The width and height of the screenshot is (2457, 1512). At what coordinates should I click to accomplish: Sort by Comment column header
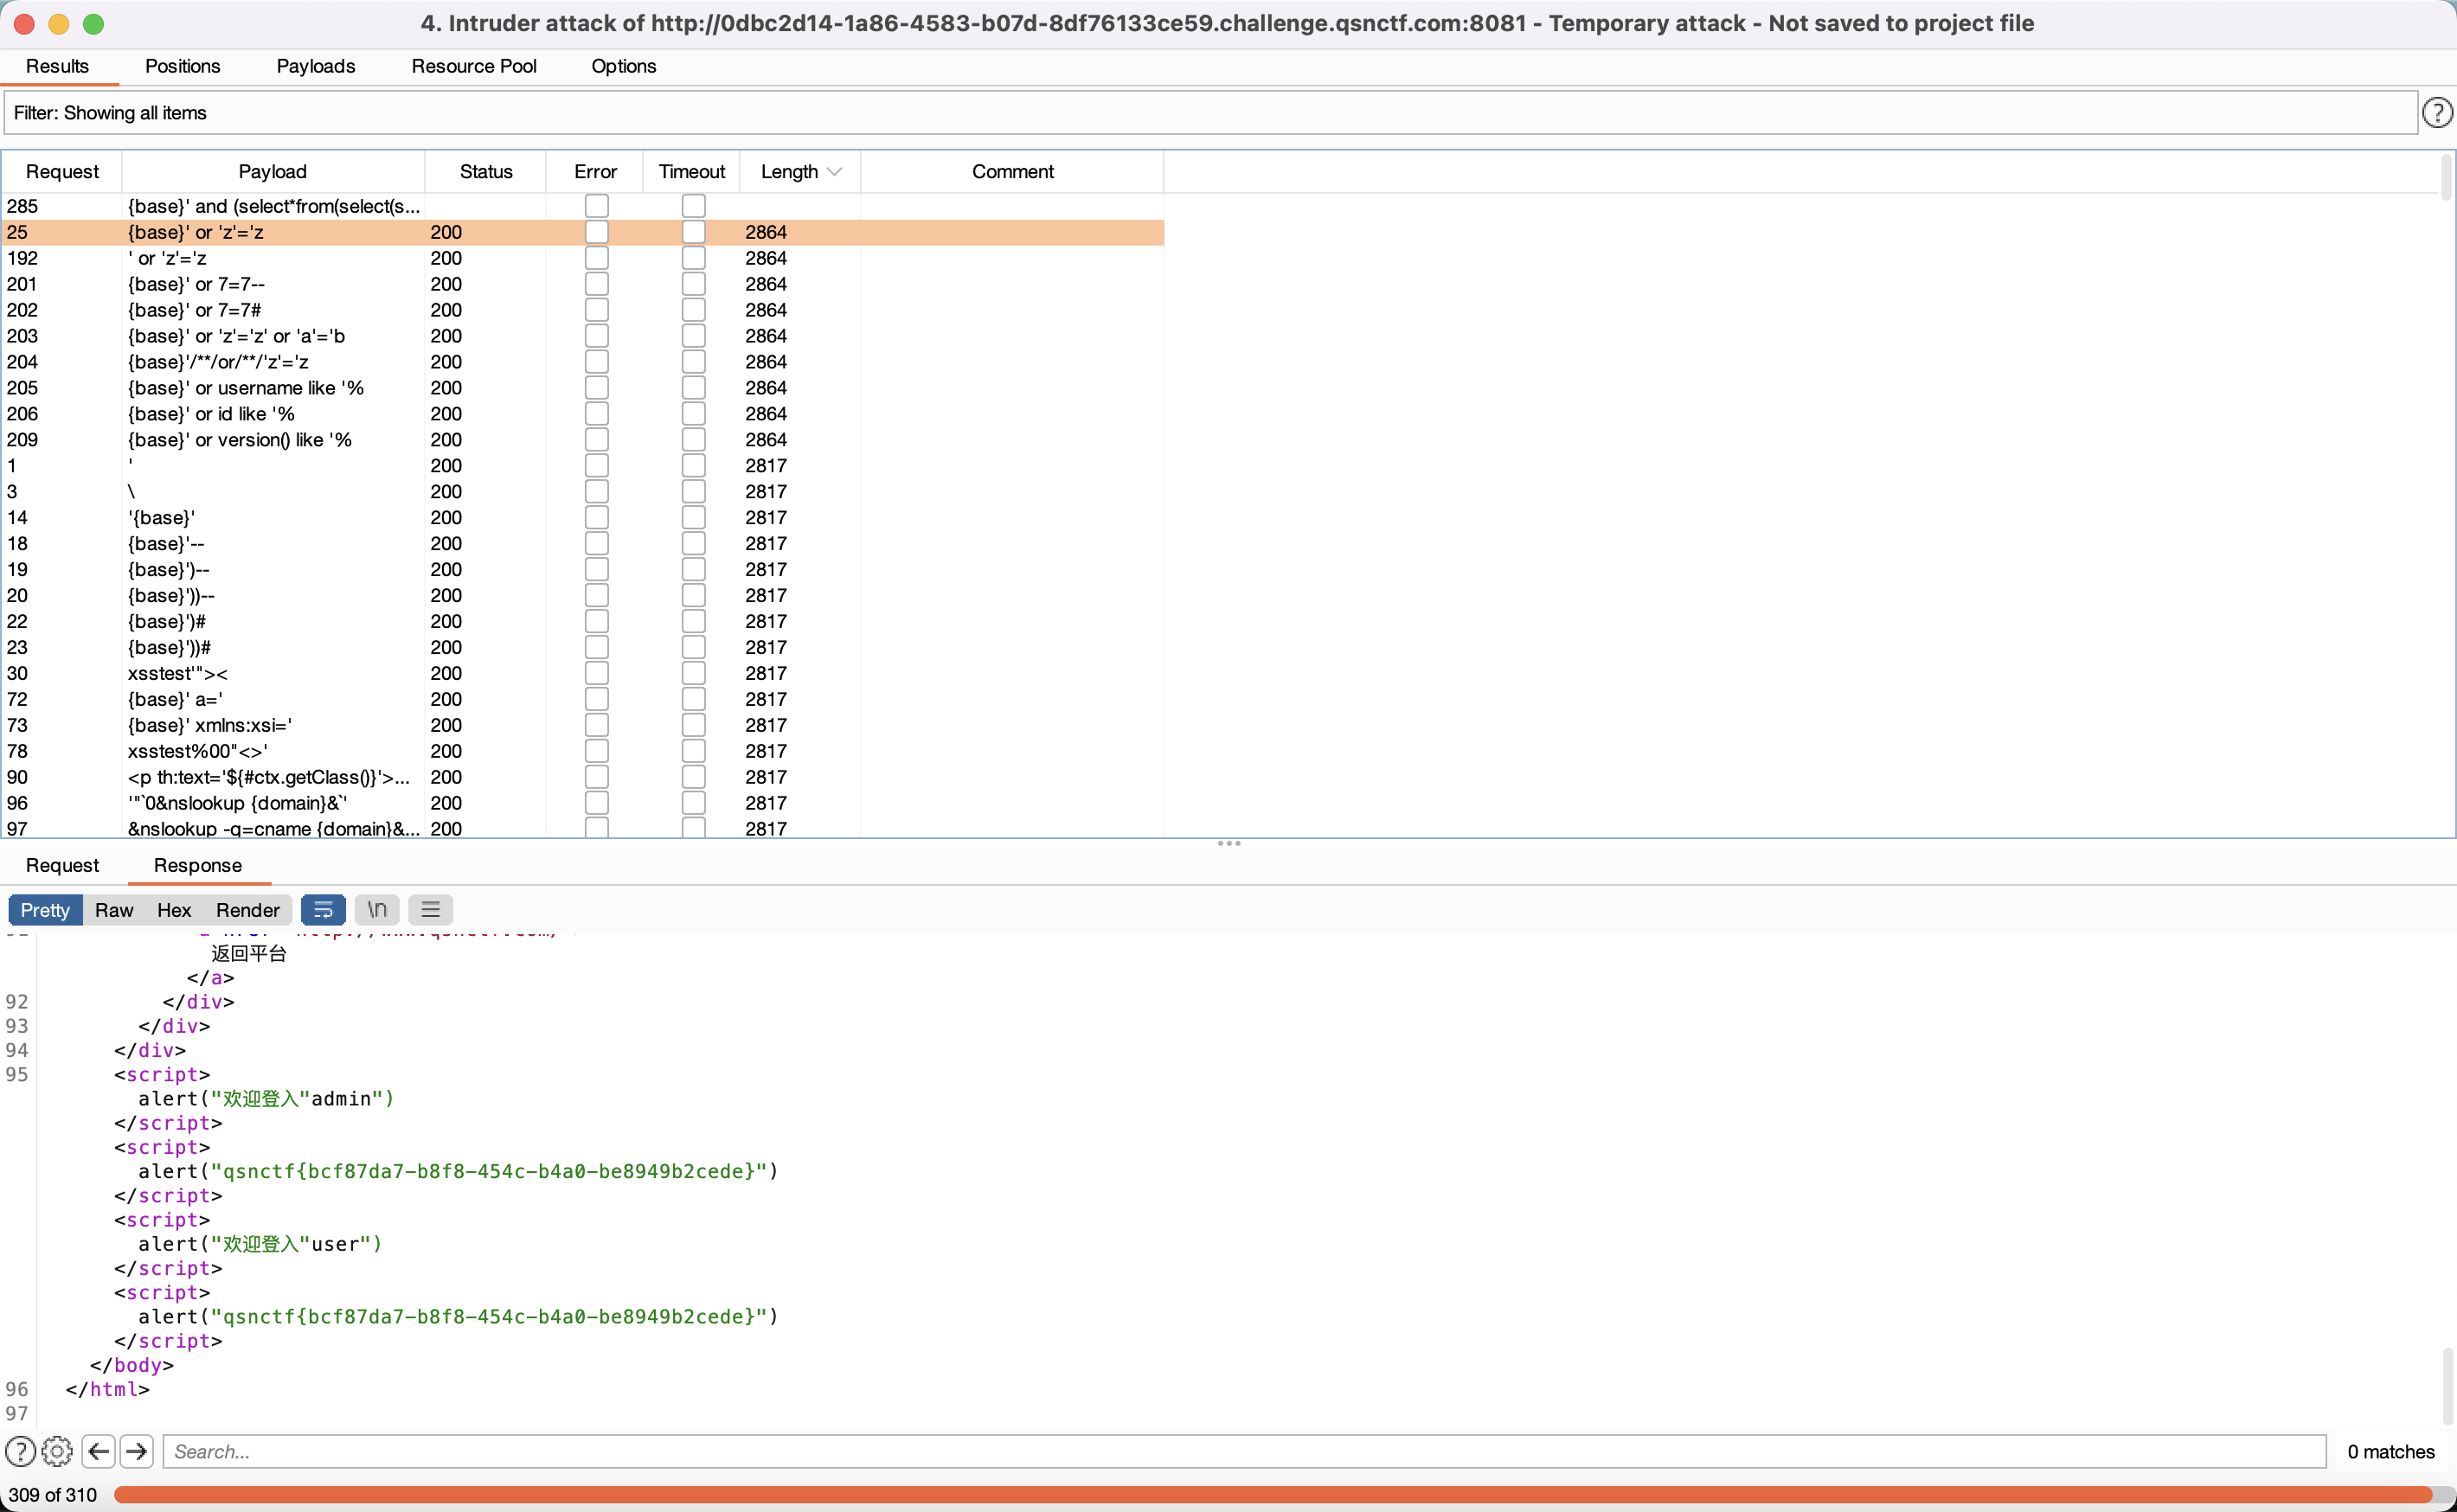pos(1012,172)
